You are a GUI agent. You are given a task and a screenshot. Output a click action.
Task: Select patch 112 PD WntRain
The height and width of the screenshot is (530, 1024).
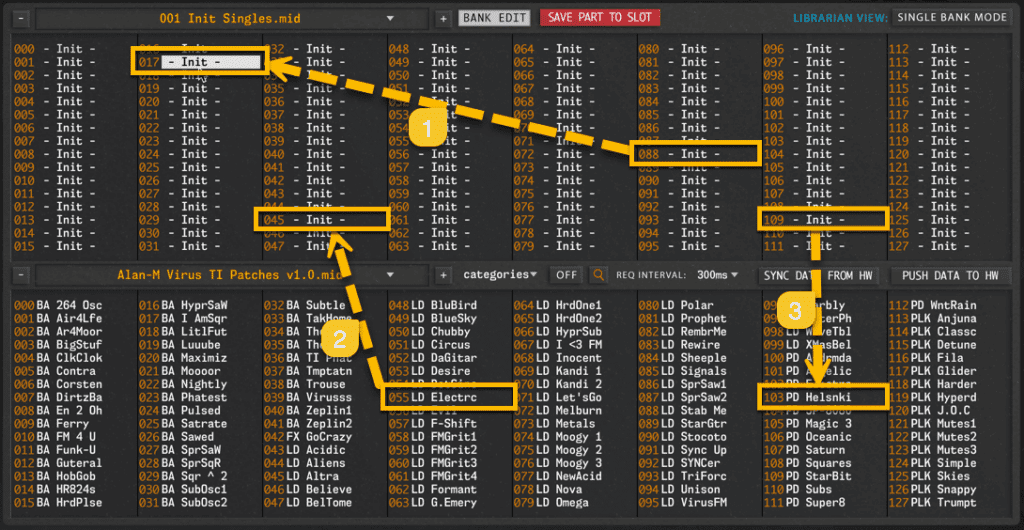point(932,305)
